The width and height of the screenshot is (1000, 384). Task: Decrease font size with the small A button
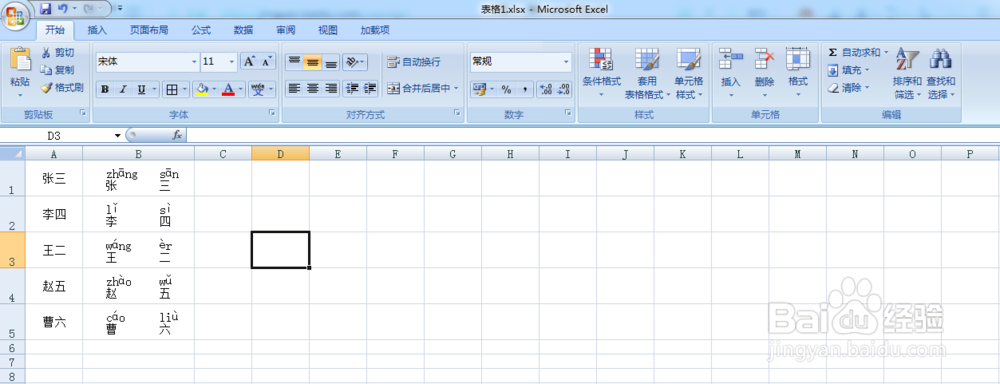268,61
